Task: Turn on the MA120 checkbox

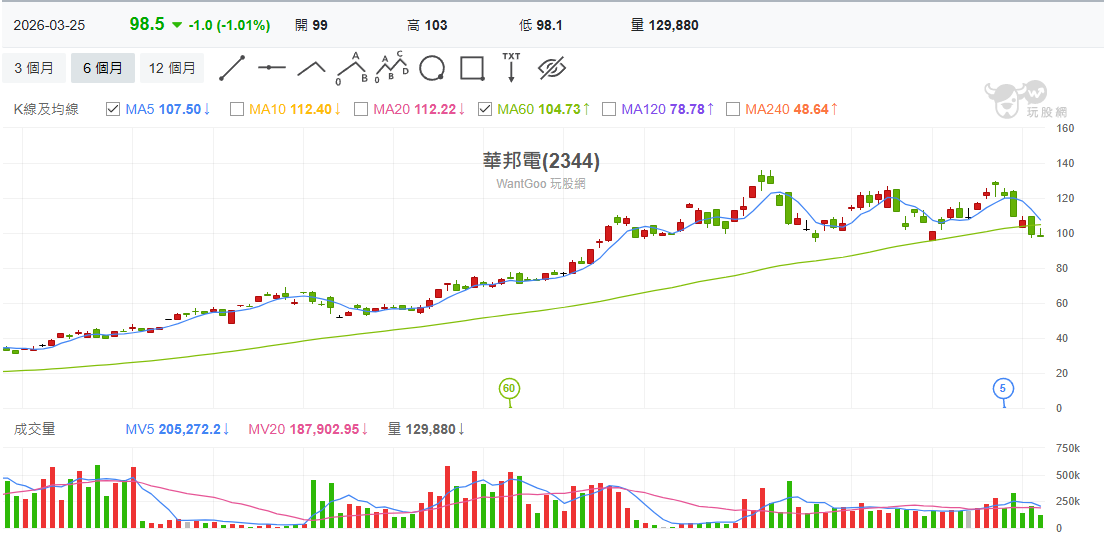Action: coord(609,109)
